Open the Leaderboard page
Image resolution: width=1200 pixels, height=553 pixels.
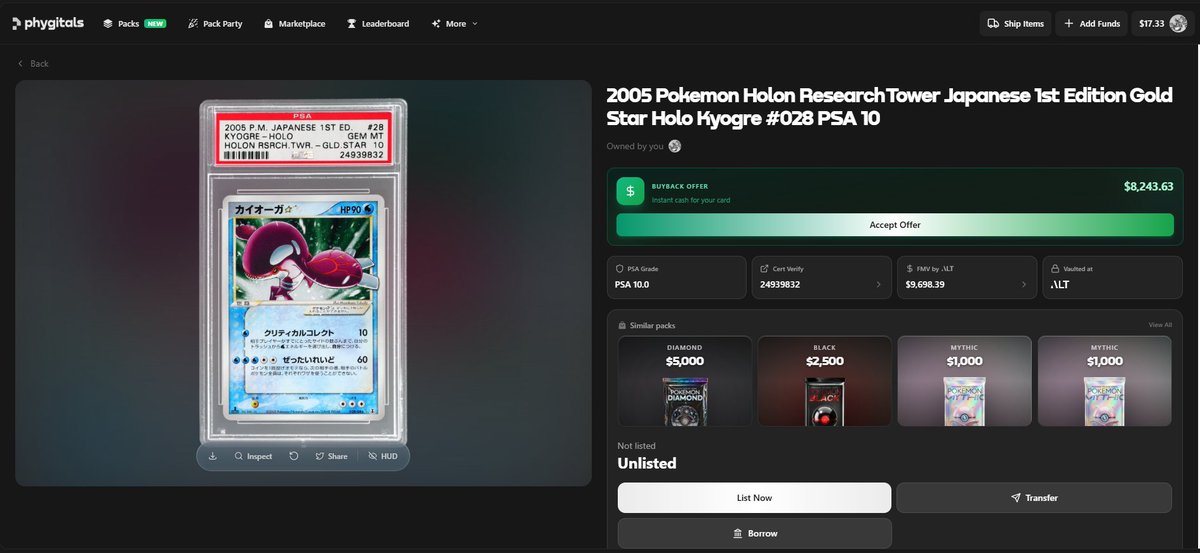coord(377,23)
